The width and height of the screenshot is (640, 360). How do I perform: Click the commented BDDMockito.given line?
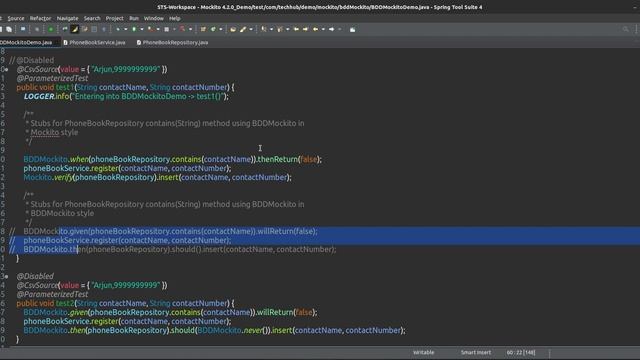coord(170,231)
